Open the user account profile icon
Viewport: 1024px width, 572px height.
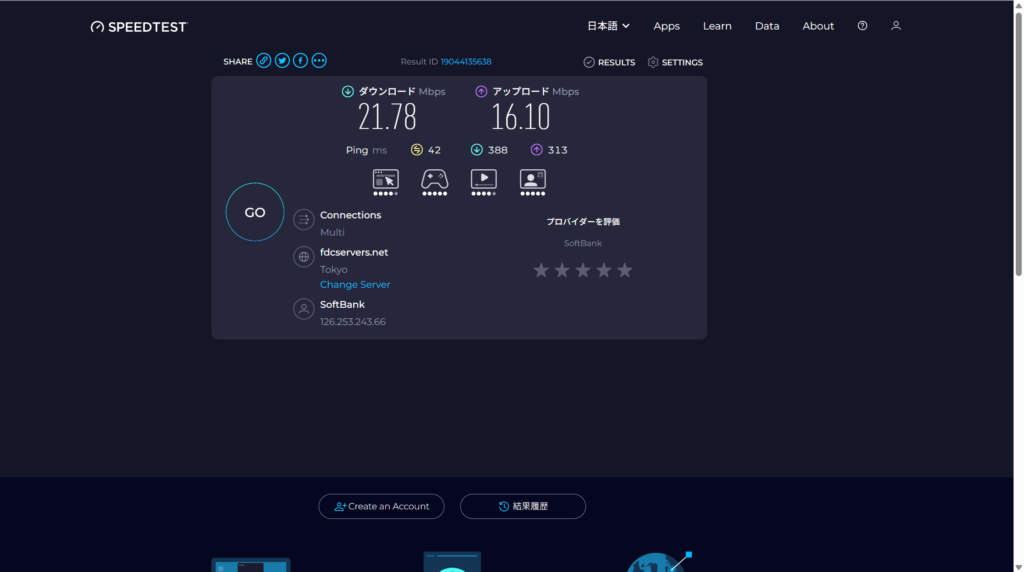[896, 26]
